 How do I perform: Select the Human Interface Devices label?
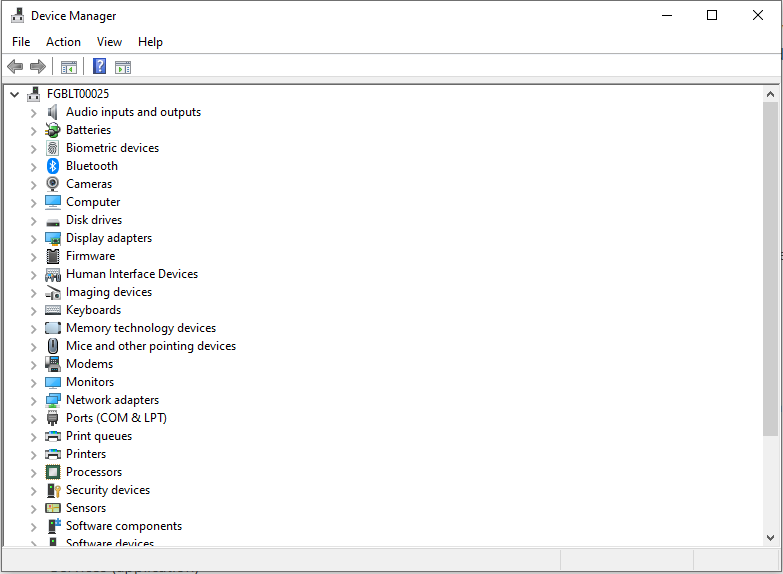132,274
